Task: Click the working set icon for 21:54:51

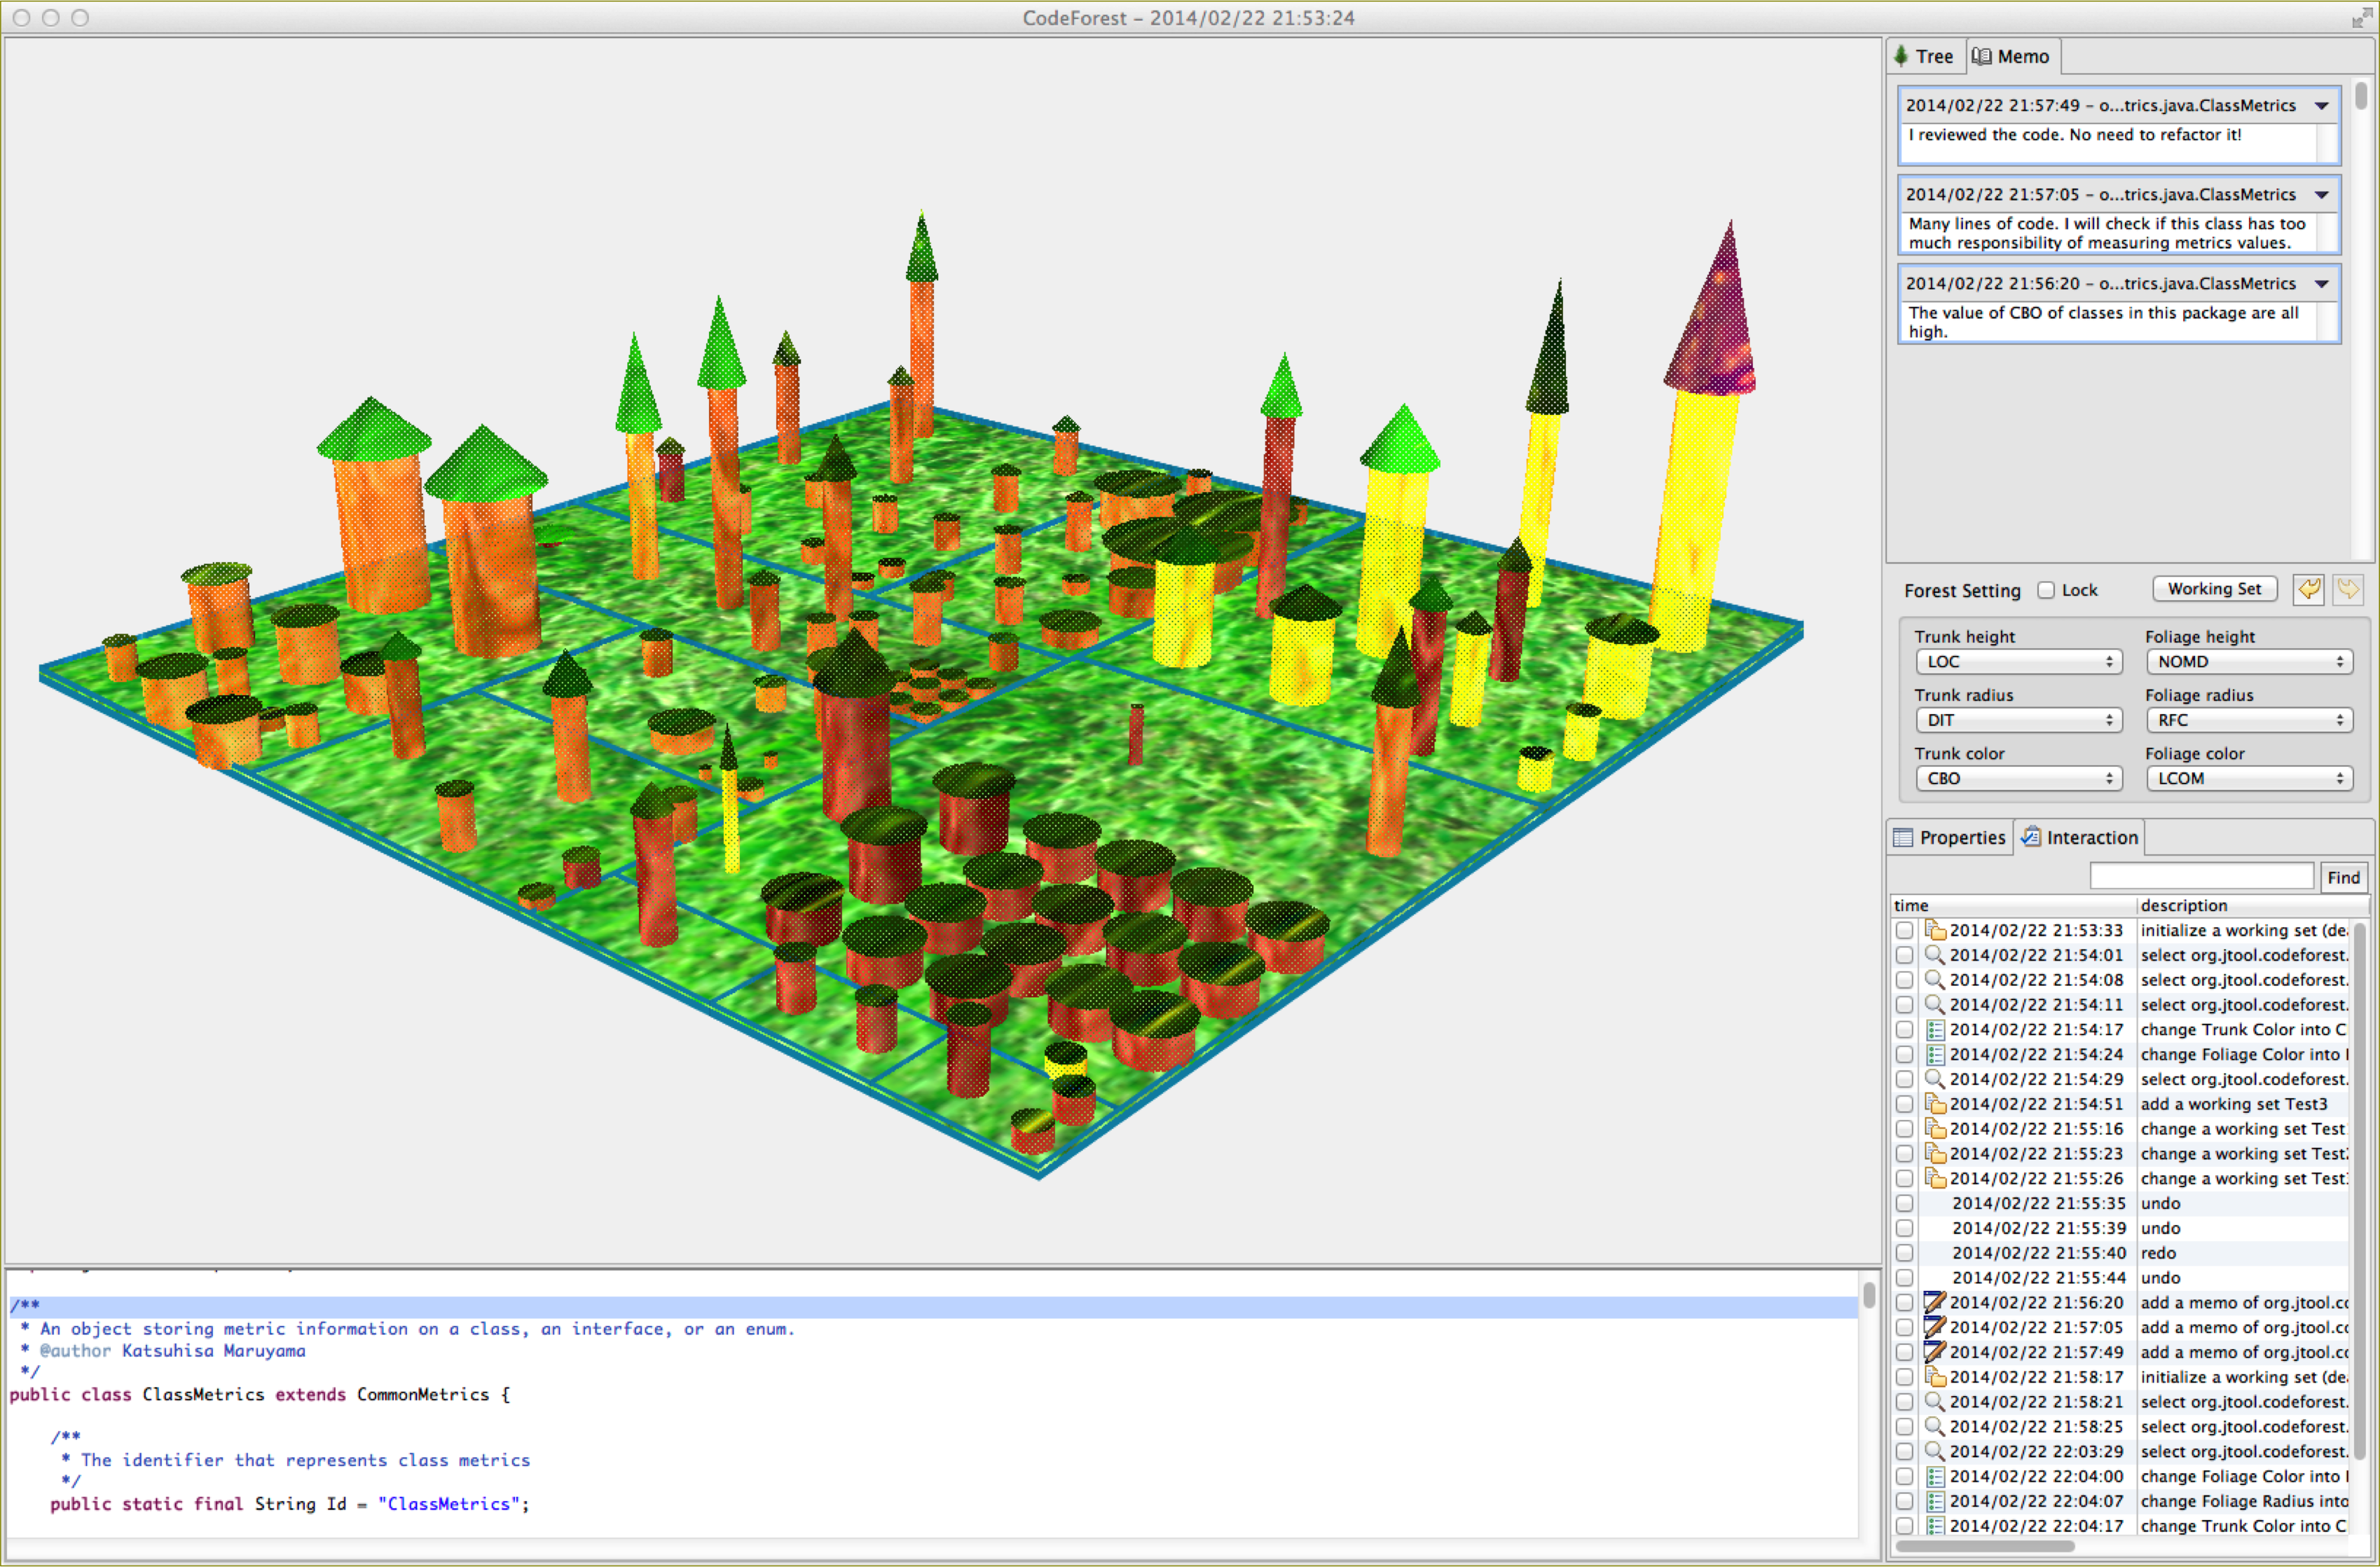Action: click(x=1935, y=1104)
